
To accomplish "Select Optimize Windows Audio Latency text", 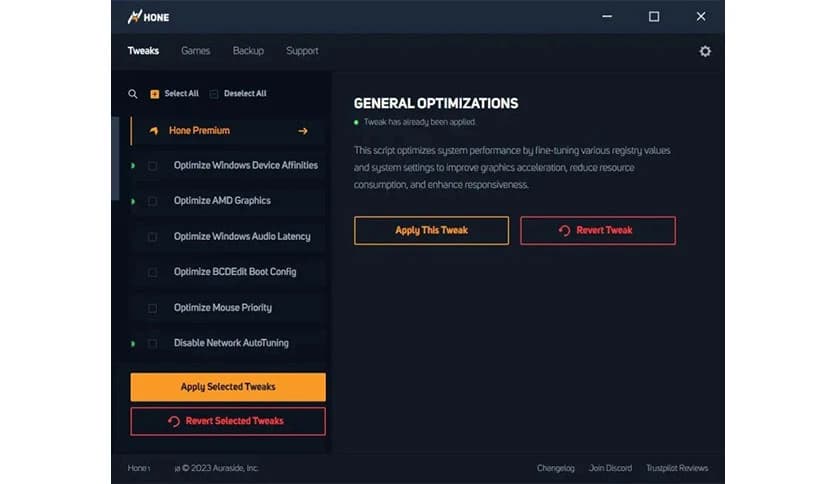I will point(242,236).
